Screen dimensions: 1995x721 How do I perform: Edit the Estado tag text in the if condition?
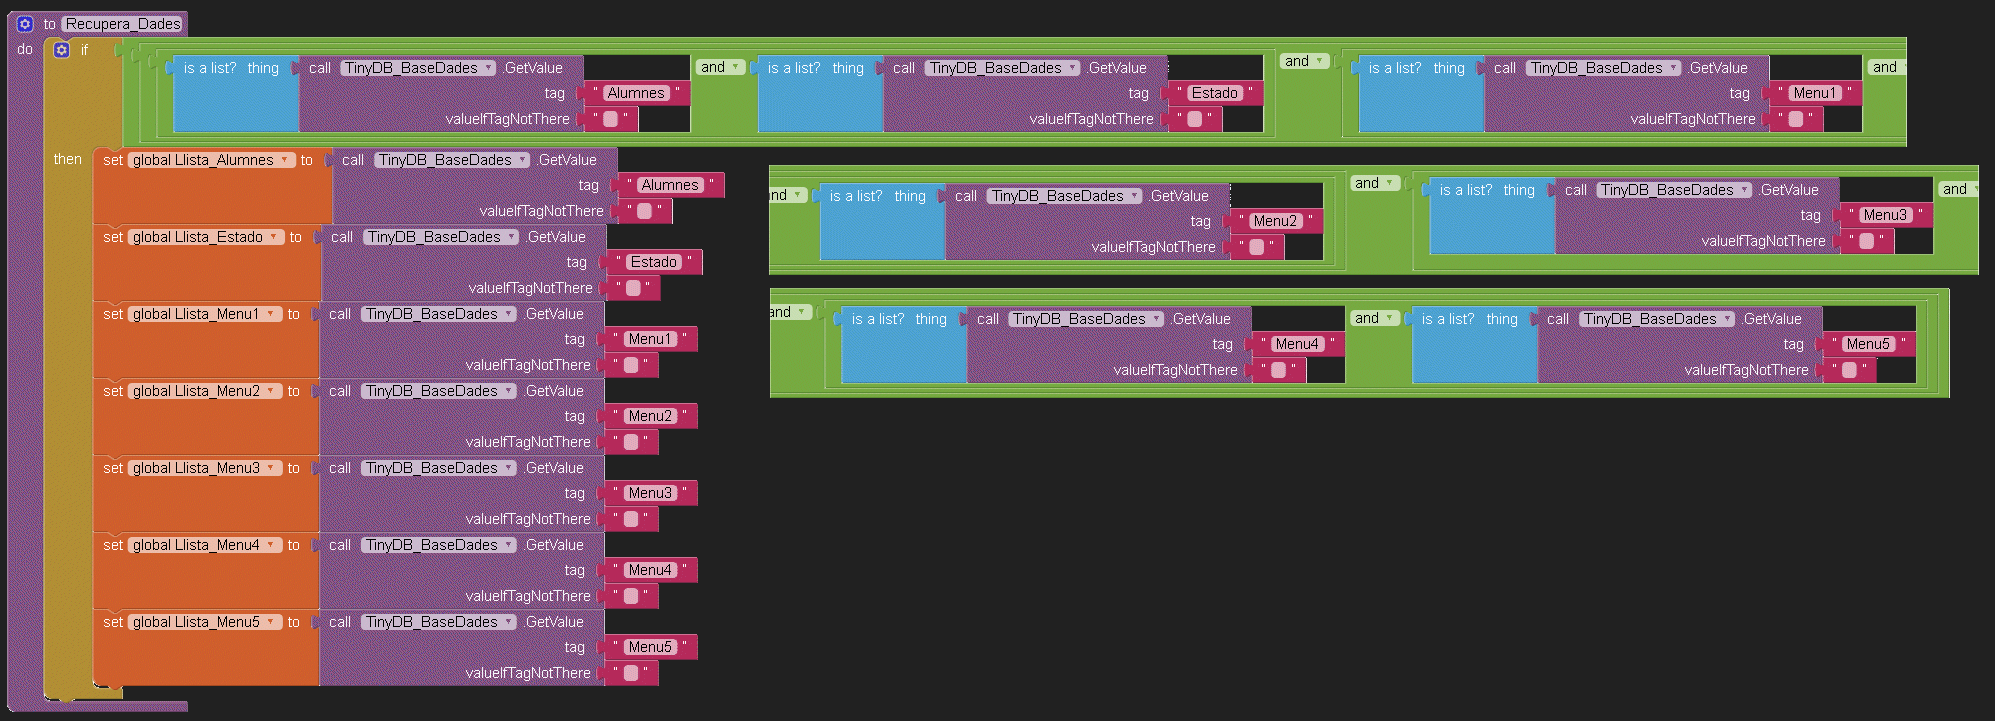(1214, 93)
